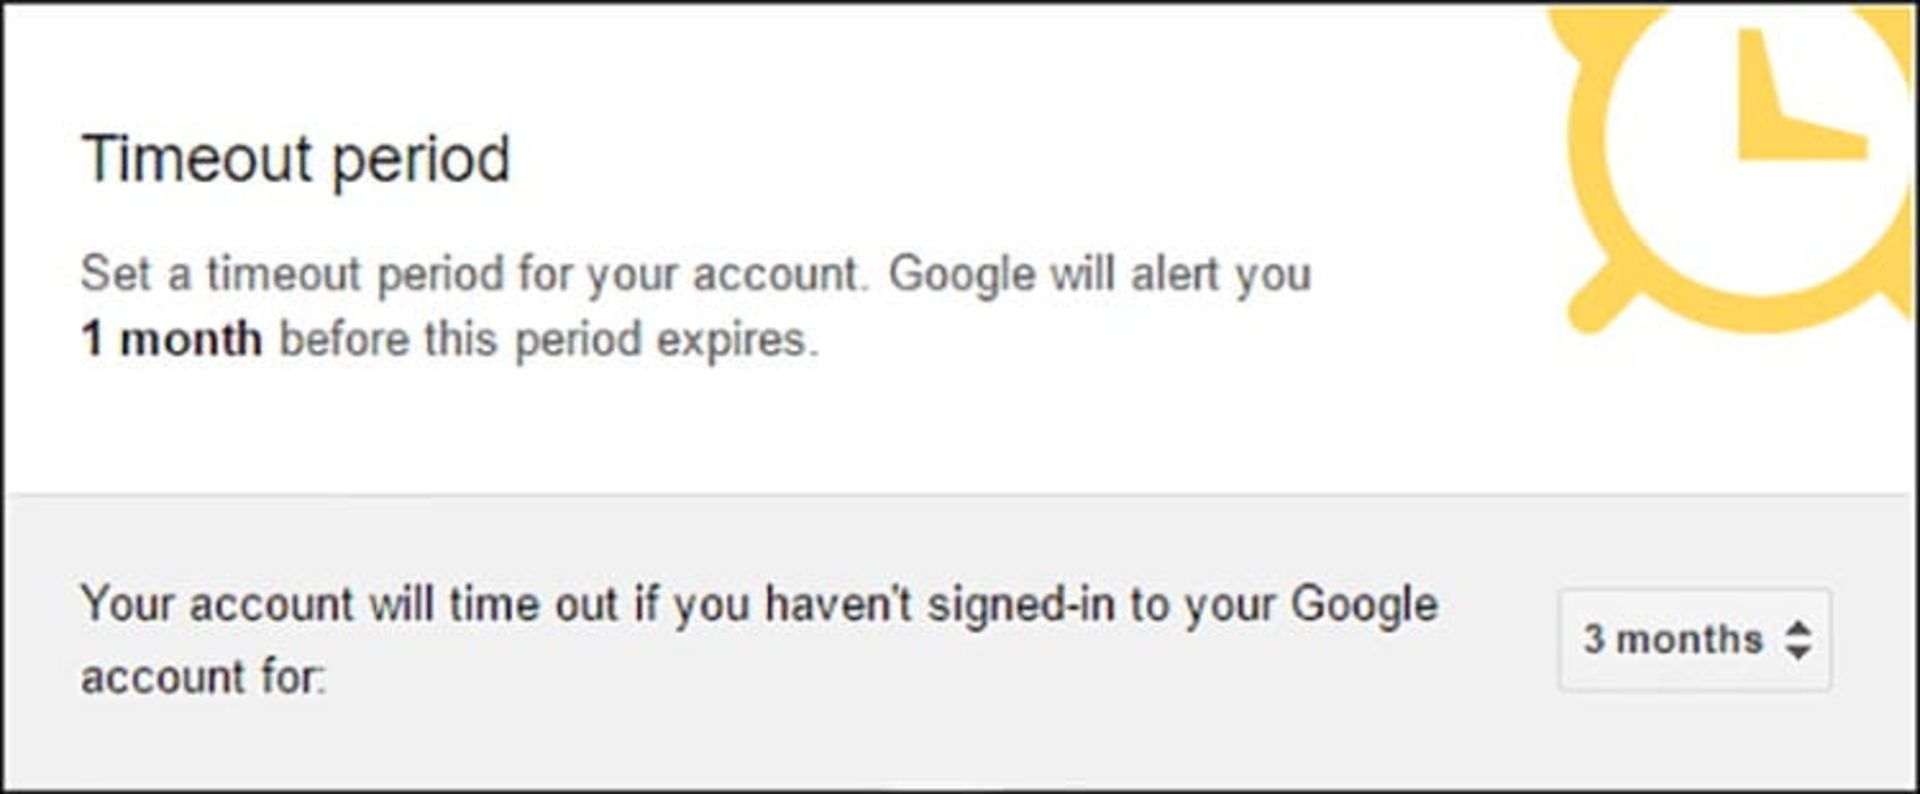Viewport: 1920px width, 794px height.
Task: Click the "Timeout period" heading
Action: click(296, 160)
